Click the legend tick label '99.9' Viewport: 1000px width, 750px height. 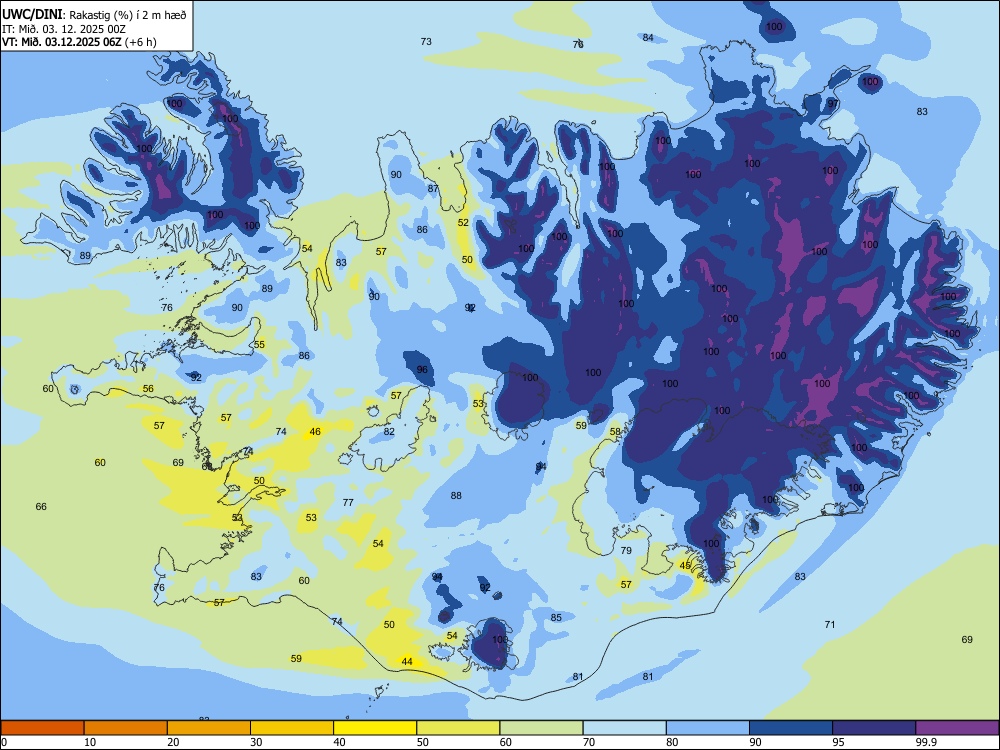point(925,742)
